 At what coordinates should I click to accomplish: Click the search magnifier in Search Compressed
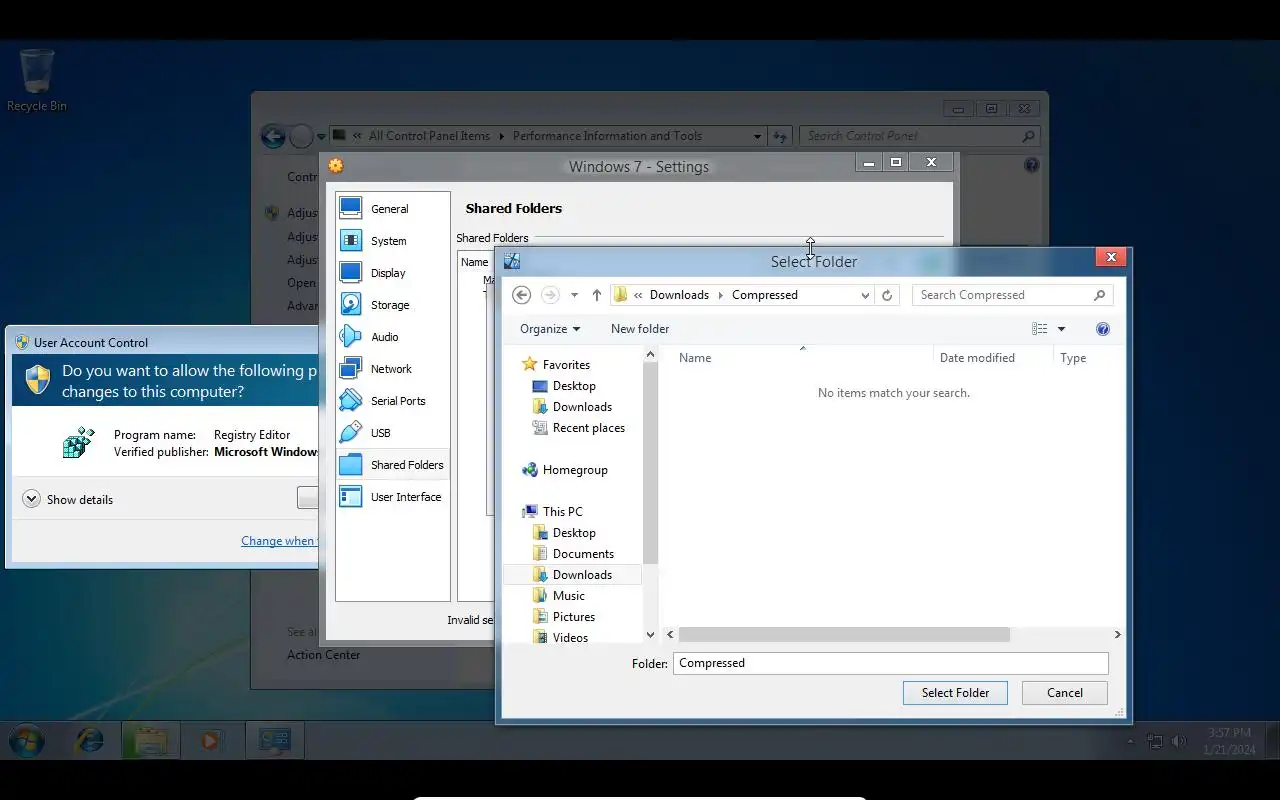[1099, 295]
